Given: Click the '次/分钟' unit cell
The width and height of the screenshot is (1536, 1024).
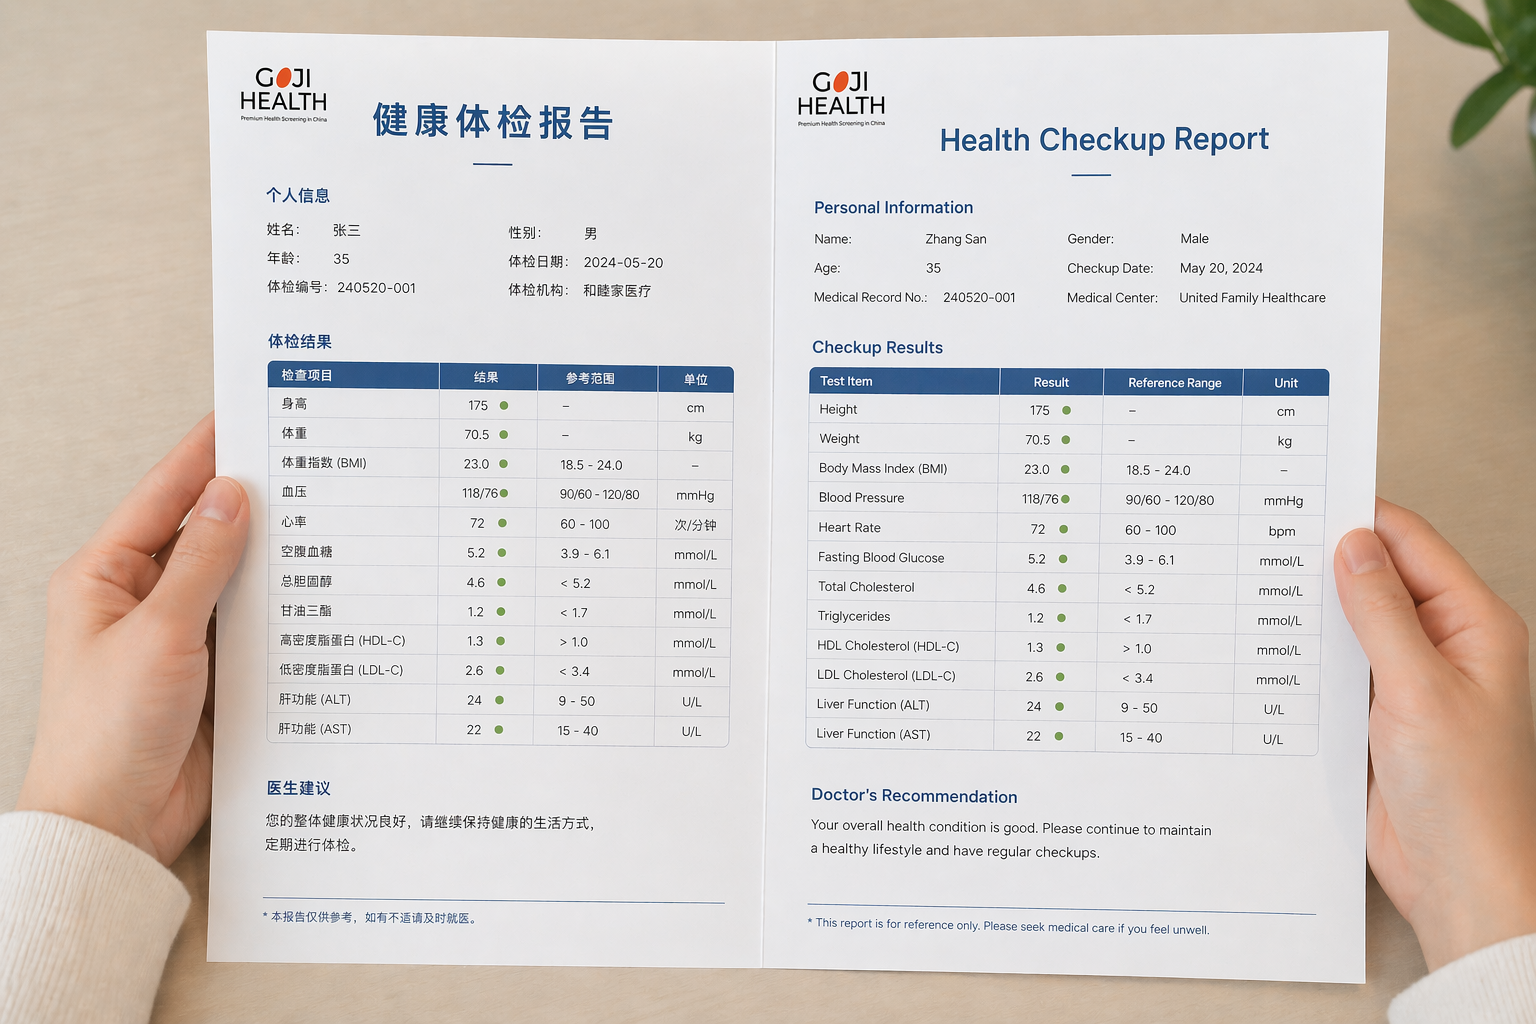Looking at the screenshot, I should 695,524.
